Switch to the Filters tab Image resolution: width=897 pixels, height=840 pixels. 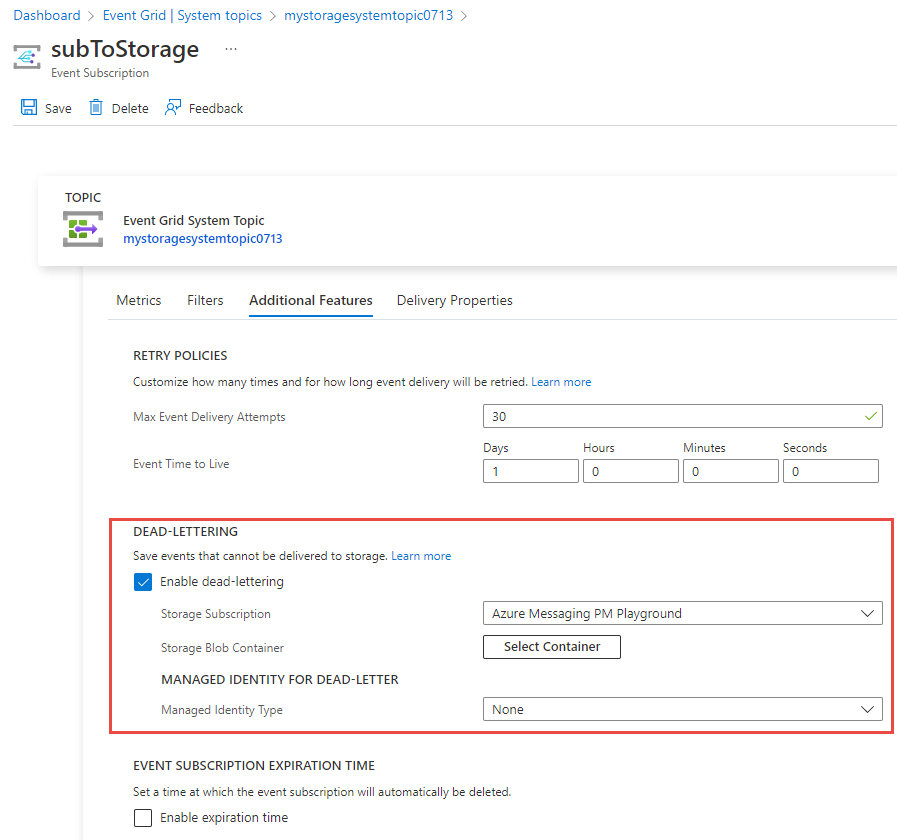[205, 300]
